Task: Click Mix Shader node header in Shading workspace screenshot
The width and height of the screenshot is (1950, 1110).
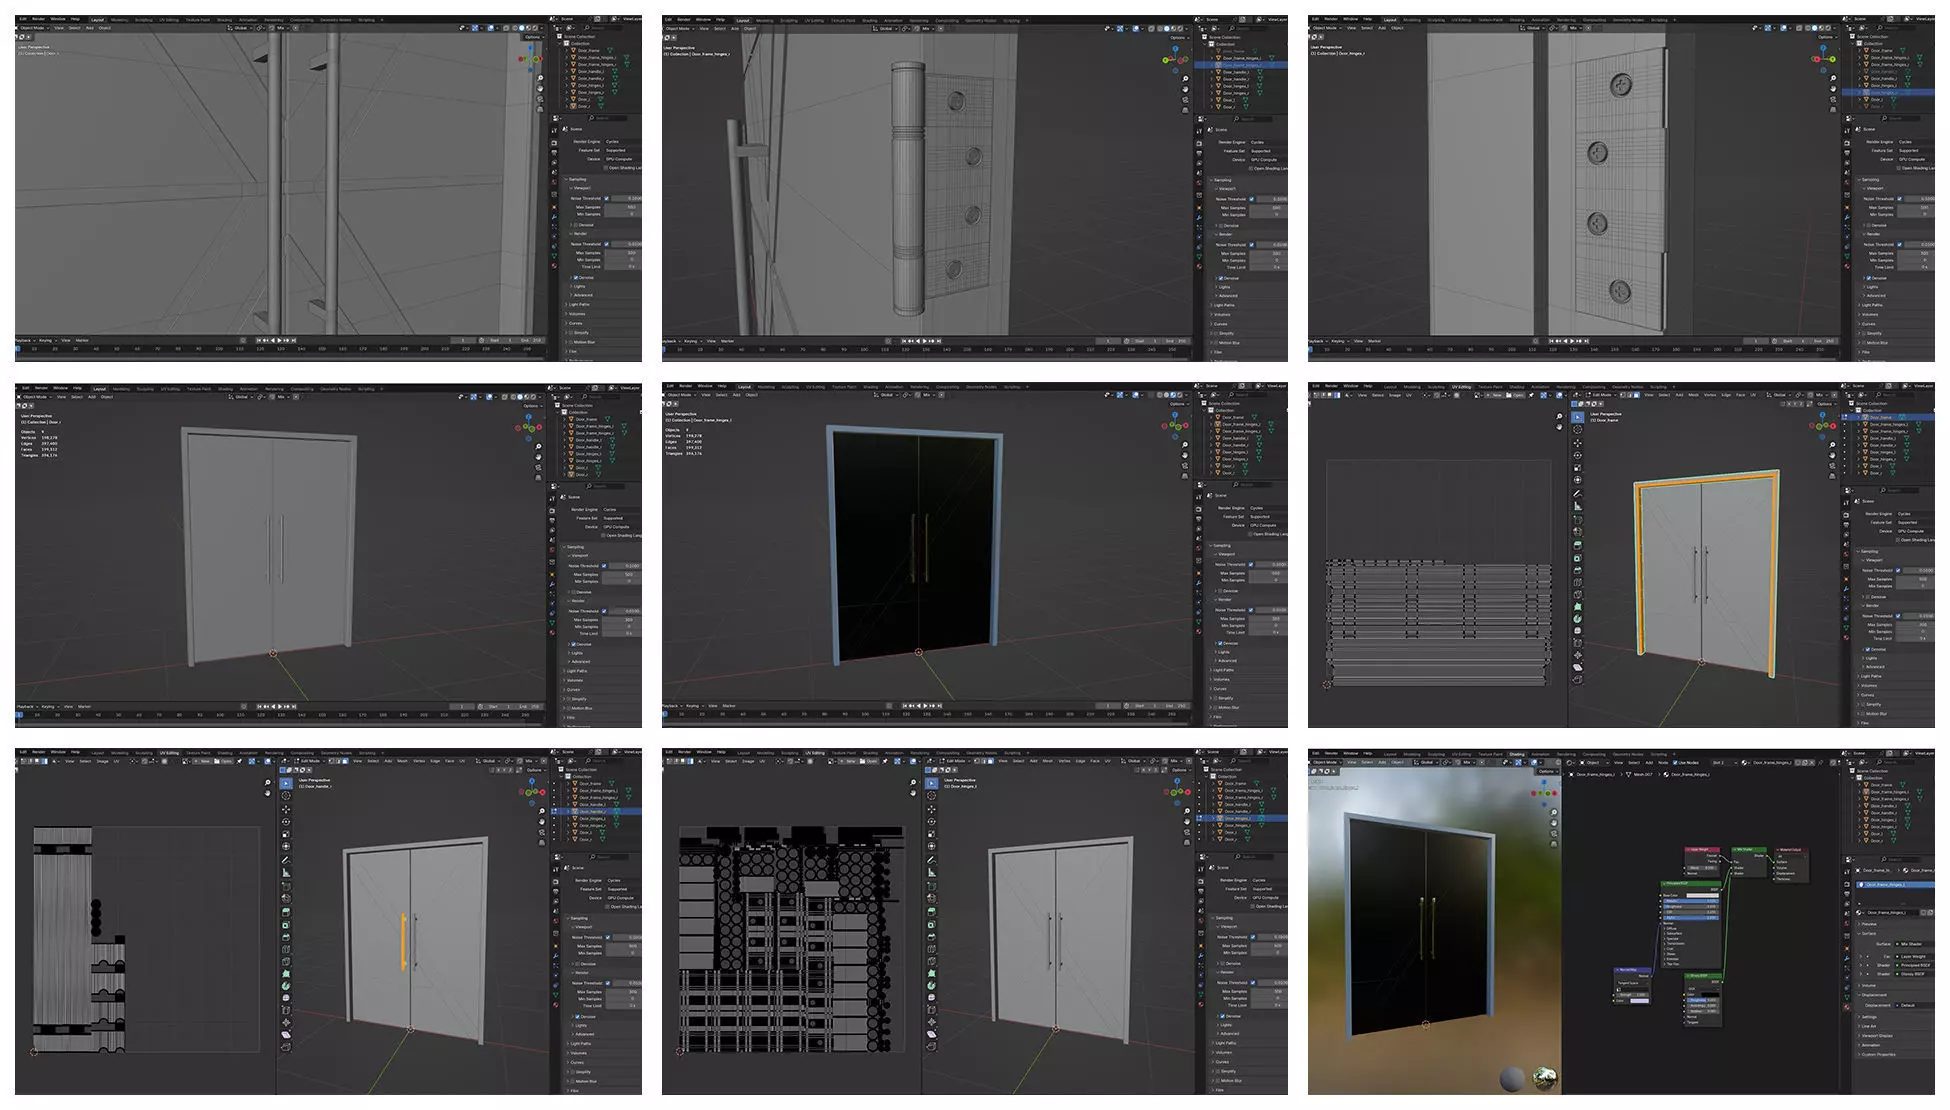Action: (x=1749, y=849)
